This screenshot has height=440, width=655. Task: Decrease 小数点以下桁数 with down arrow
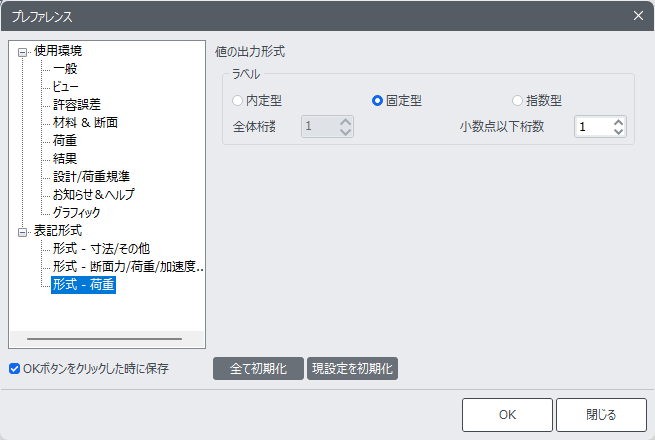[x=618, y=131]
